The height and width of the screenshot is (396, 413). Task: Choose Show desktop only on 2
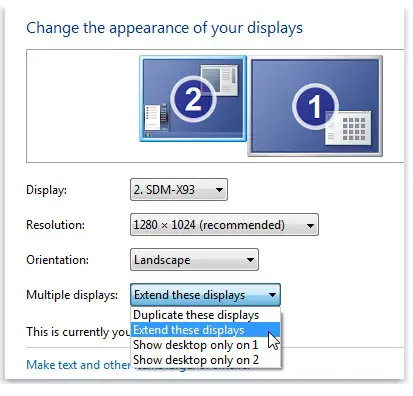206,360
